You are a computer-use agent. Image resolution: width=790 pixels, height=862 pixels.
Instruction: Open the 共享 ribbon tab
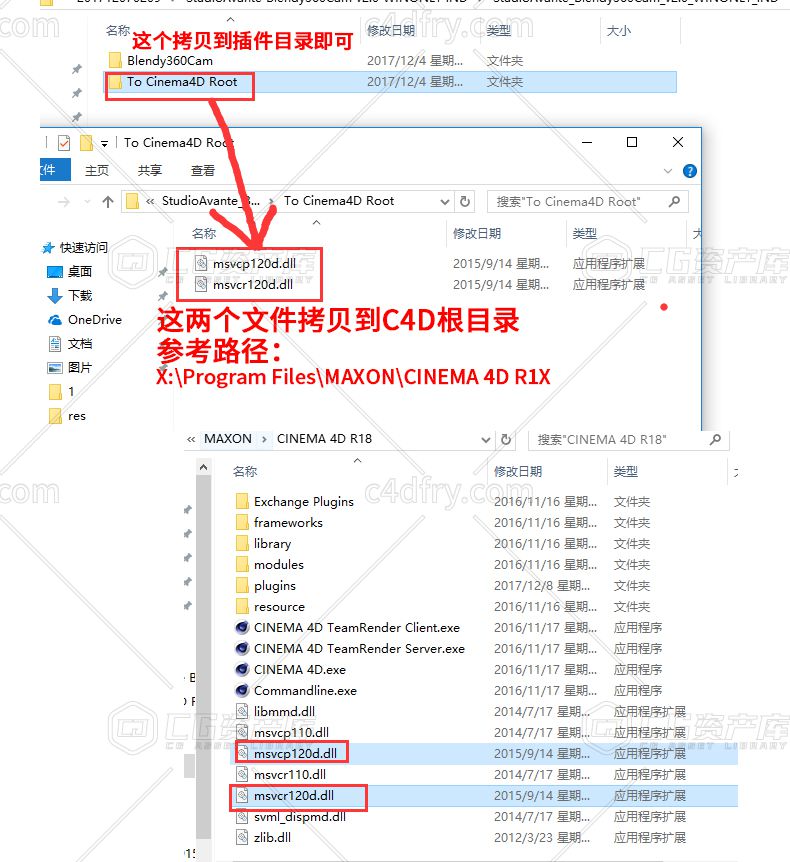150,170
